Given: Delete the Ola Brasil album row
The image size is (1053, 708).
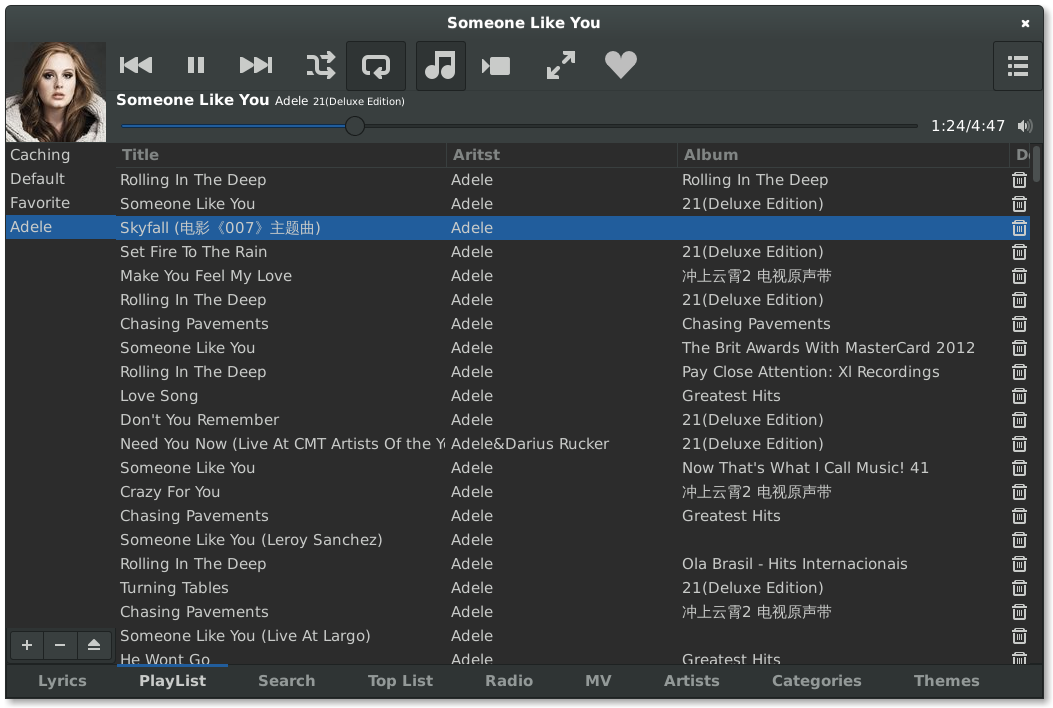Looking at the screenshot, I should (x=1019, y=564).
